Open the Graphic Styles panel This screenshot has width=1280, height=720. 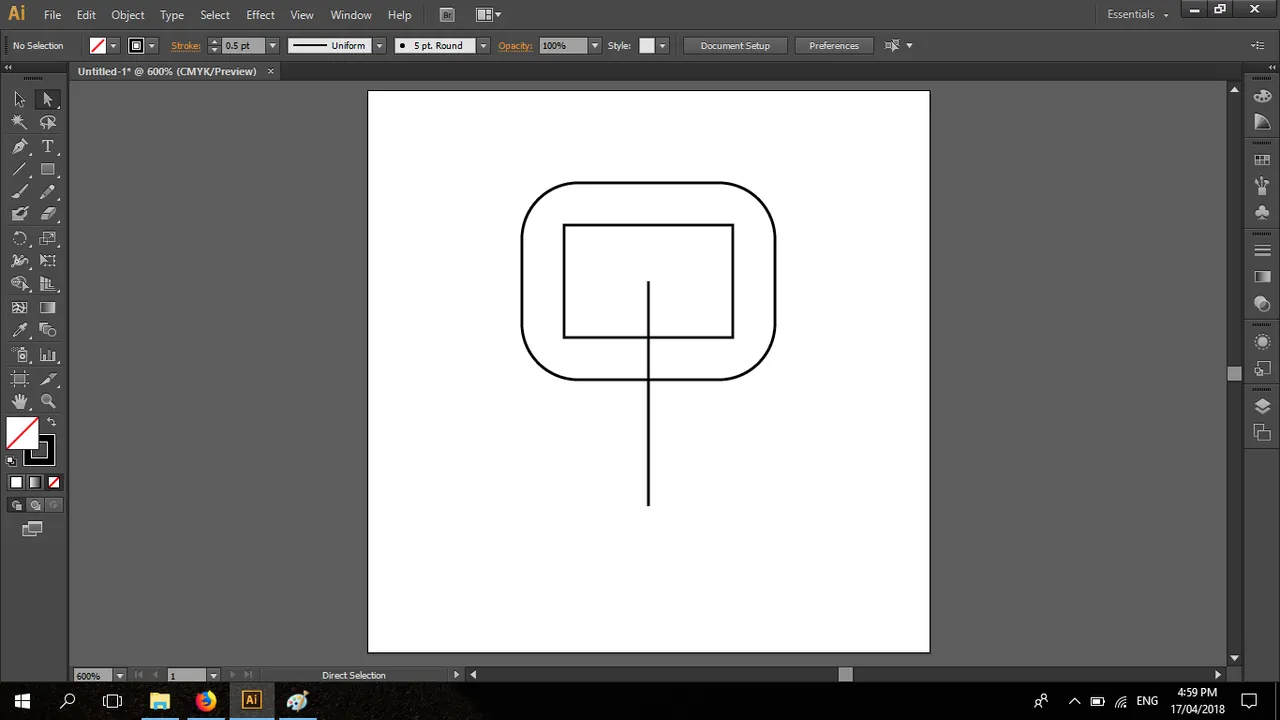[x=1262, y=368]
